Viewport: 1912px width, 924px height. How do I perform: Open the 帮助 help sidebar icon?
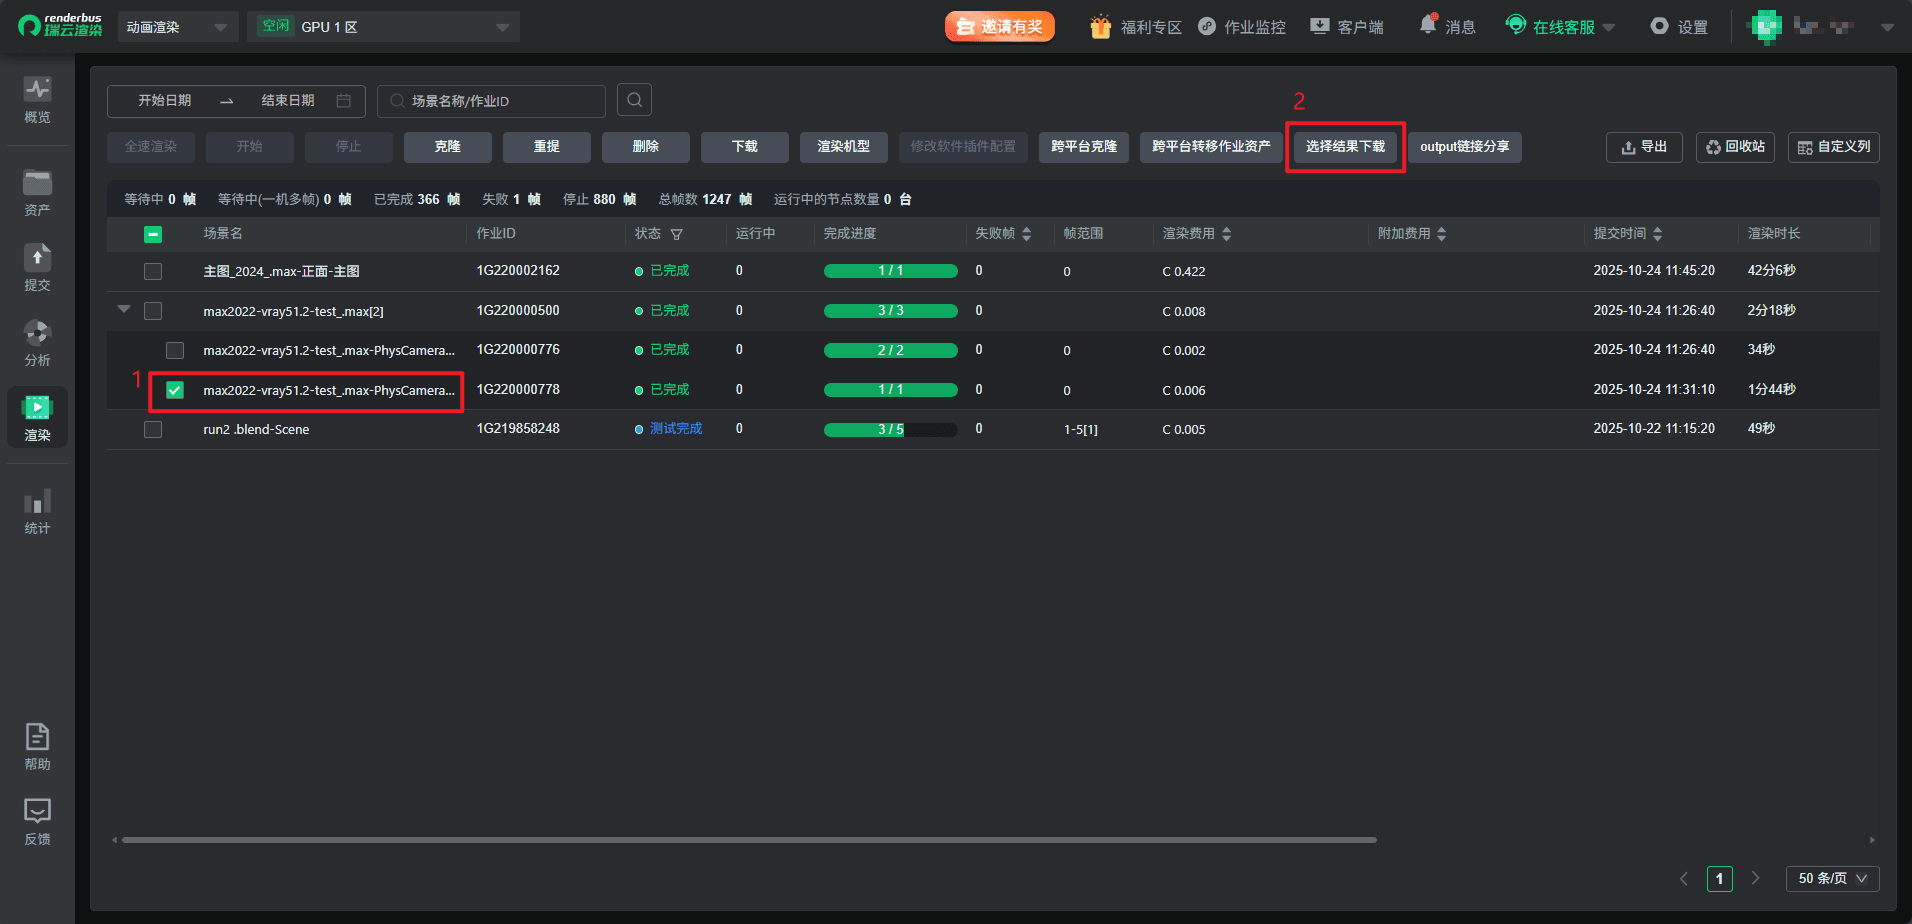[37, 747]
